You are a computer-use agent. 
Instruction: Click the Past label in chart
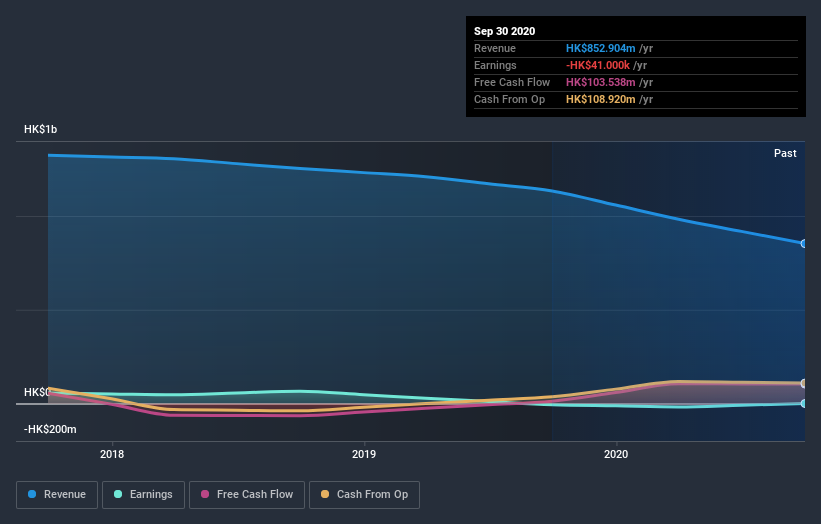click(x=785, y=153)
